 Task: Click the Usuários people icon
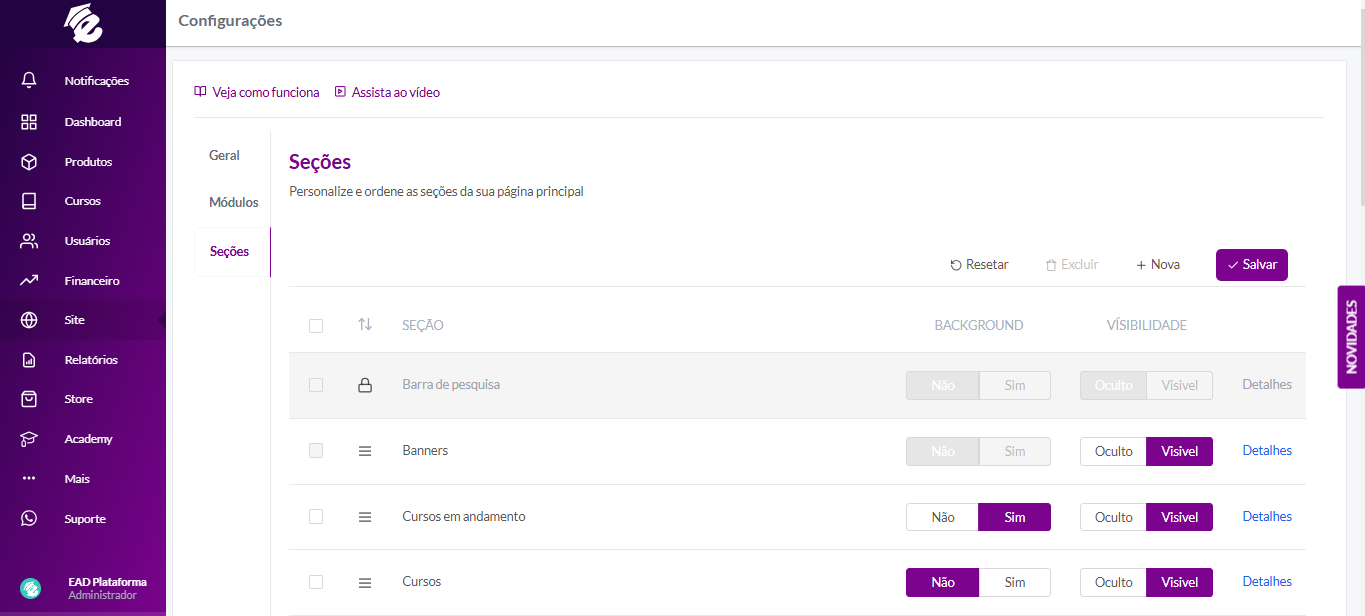tap(29, 241)
